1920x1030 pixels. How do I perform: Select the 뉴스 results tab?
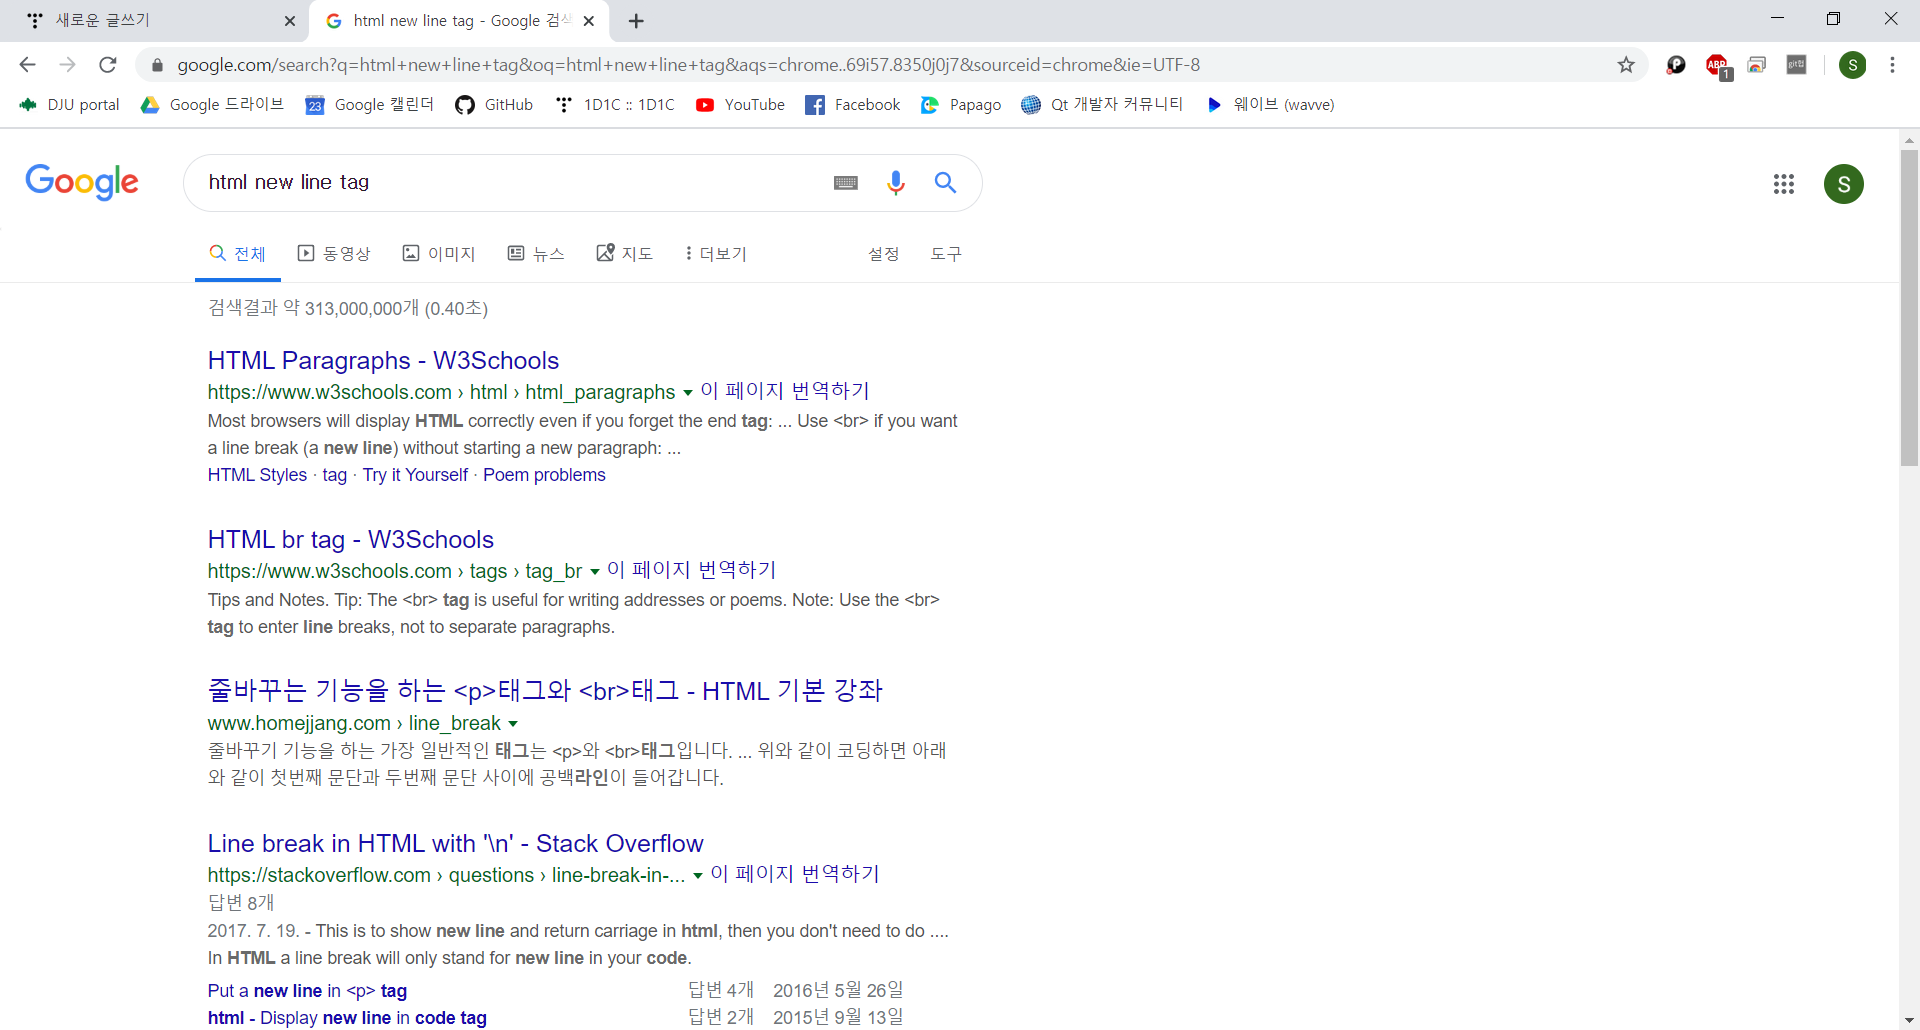pos(536,254)
